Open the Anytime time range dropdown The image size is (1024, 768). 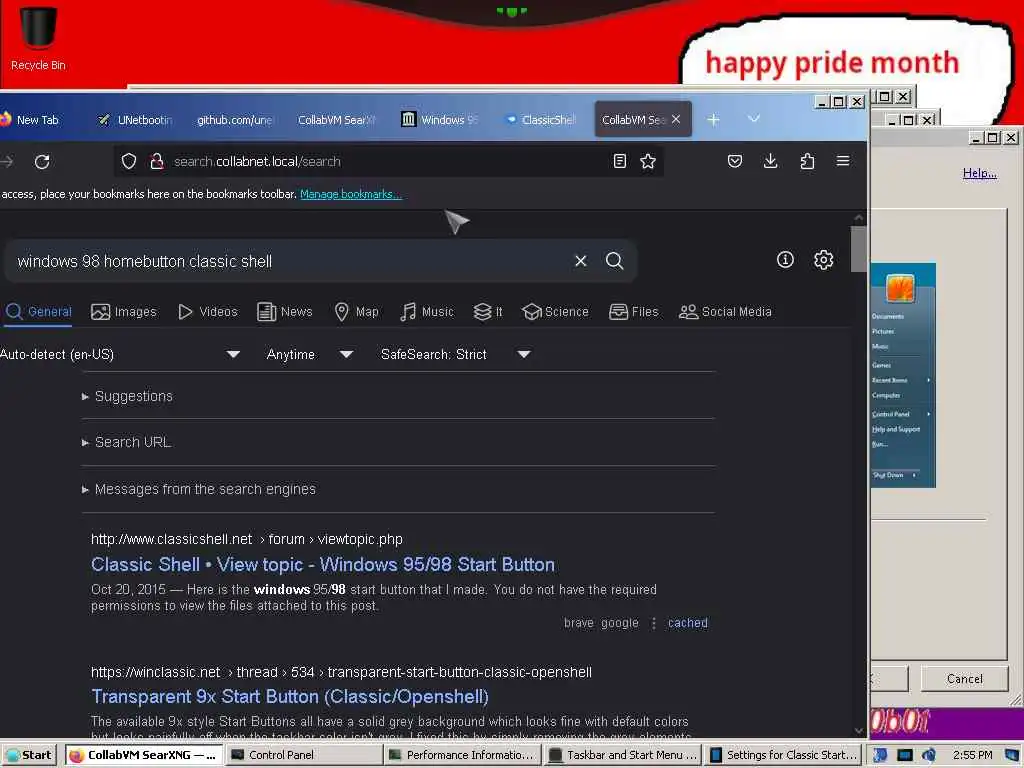pos(310,354)
